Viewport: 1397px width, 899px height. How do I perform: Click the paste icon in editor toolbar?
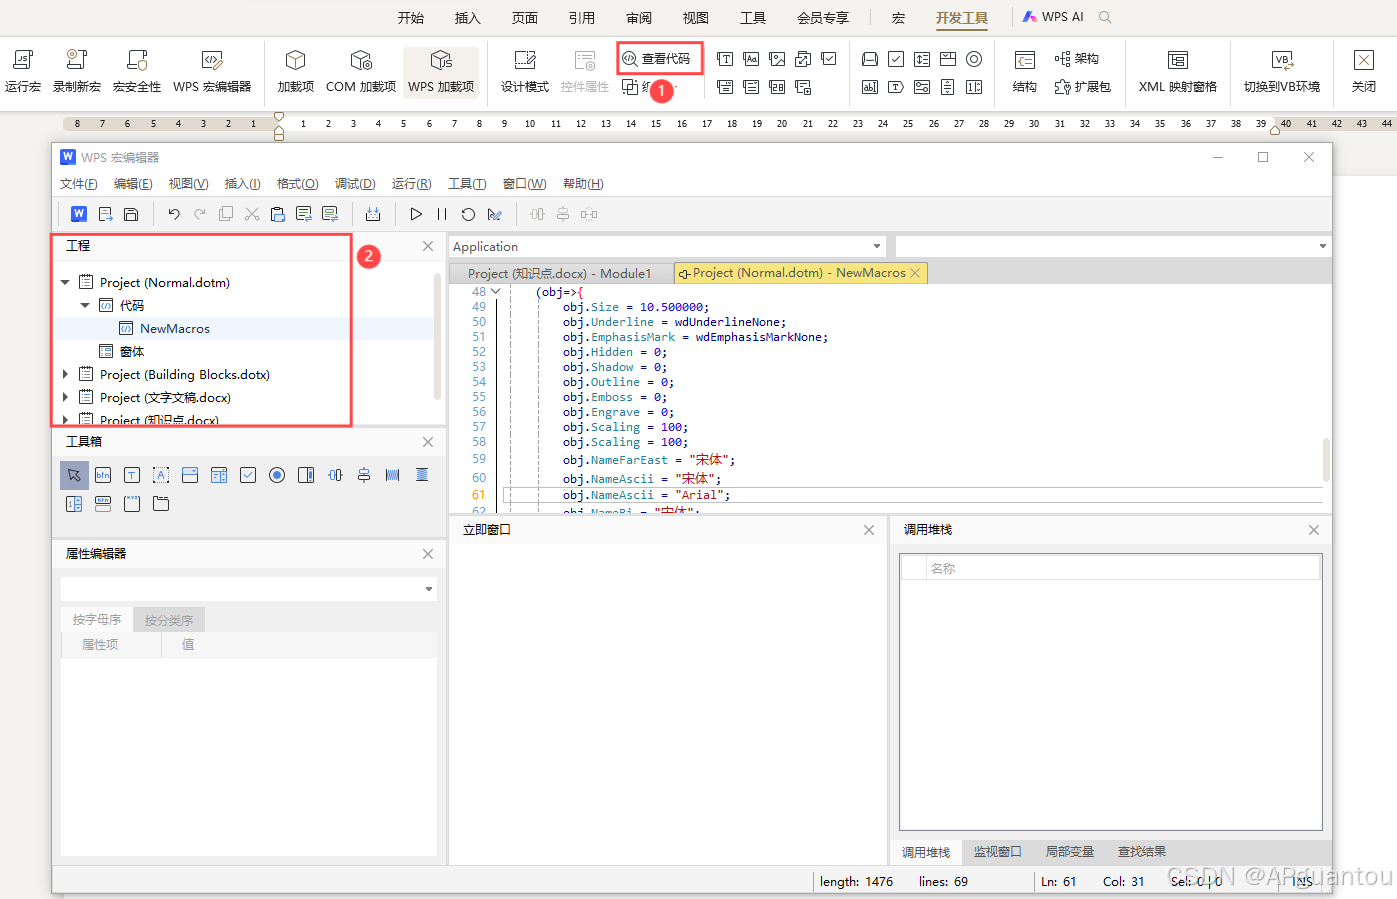coord(278,214)
